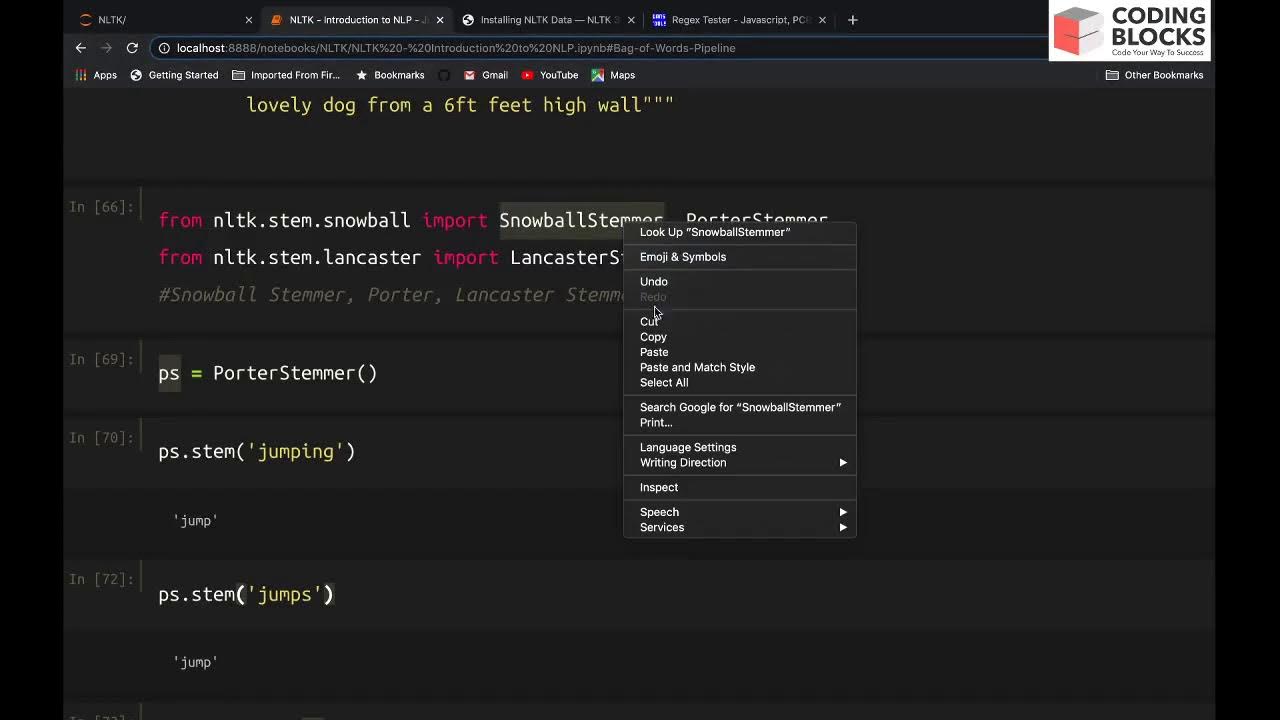Viewport: 1280px width, 720px height.
Task: Open the Gmail bookmark
Action: pyautogui.click(x=486, y=75)
